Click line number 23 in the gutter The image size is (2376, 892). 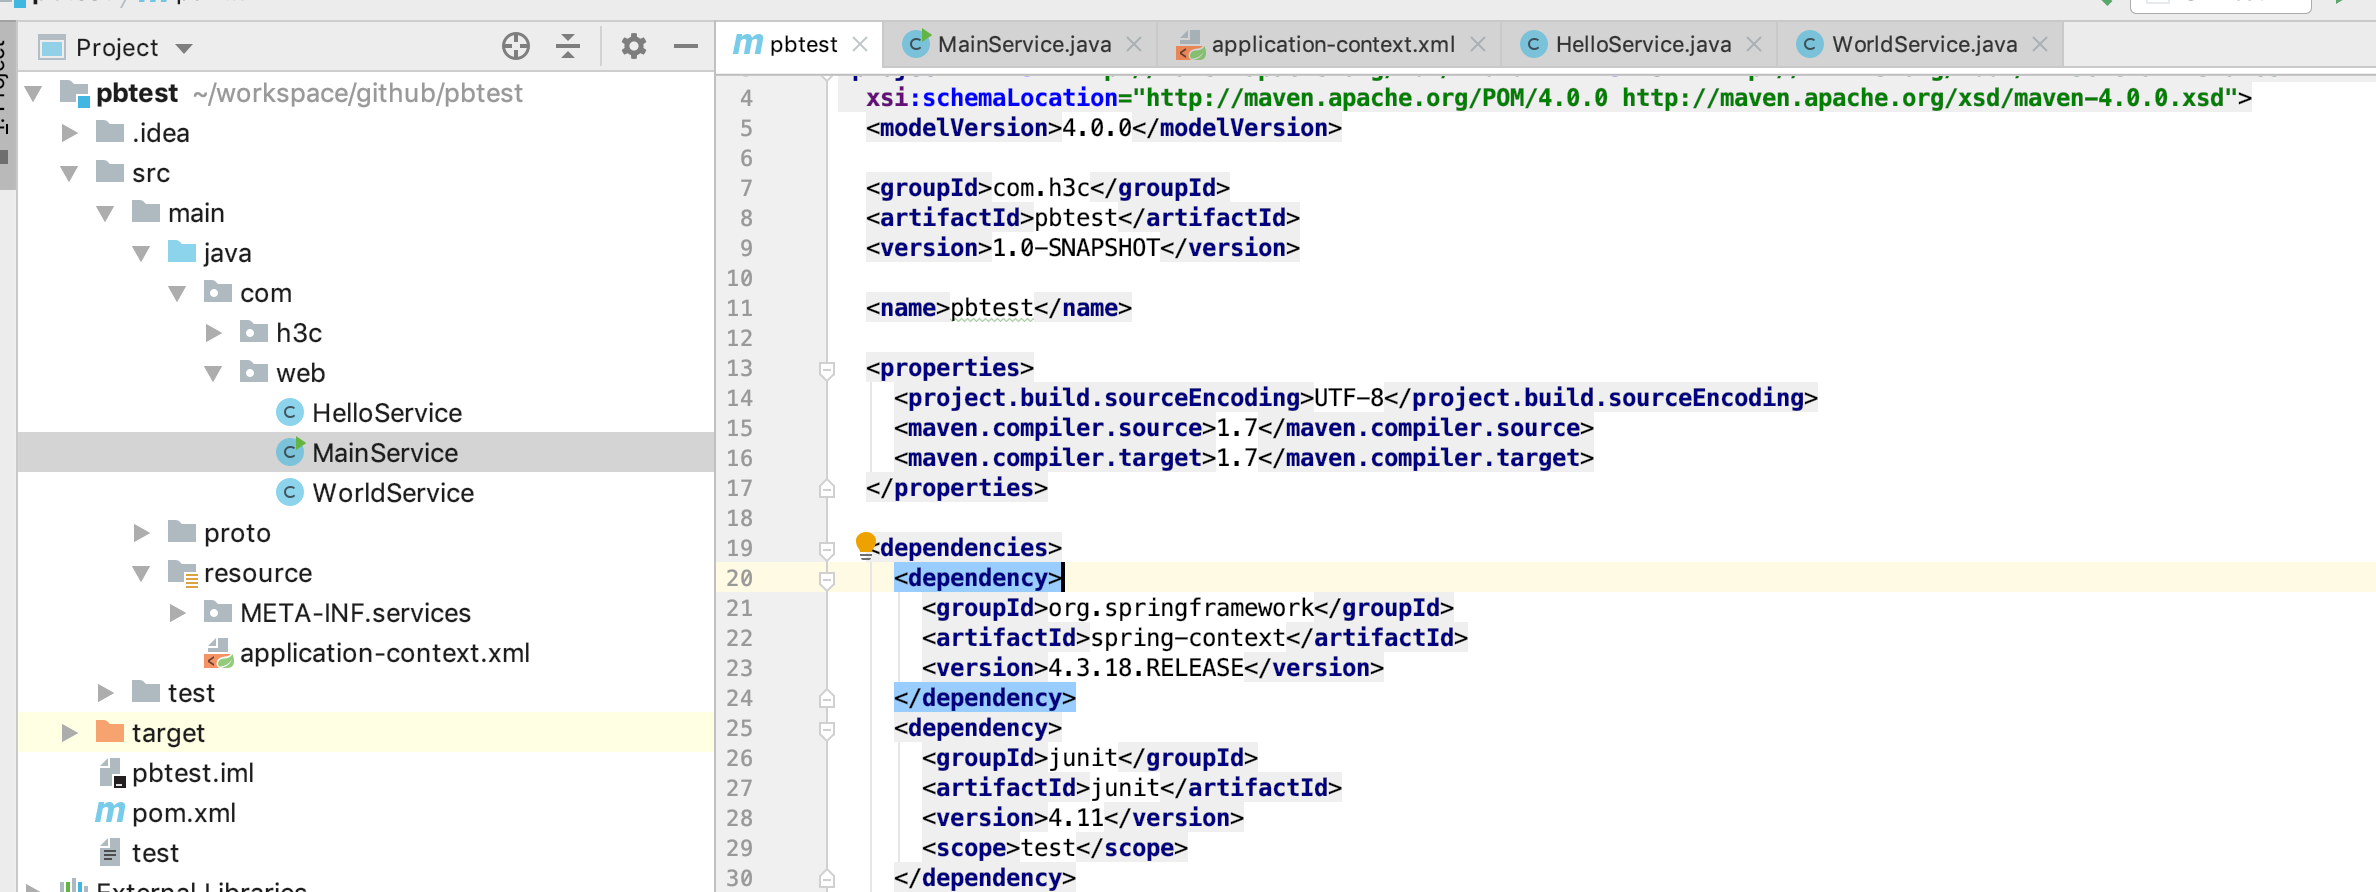739,668
